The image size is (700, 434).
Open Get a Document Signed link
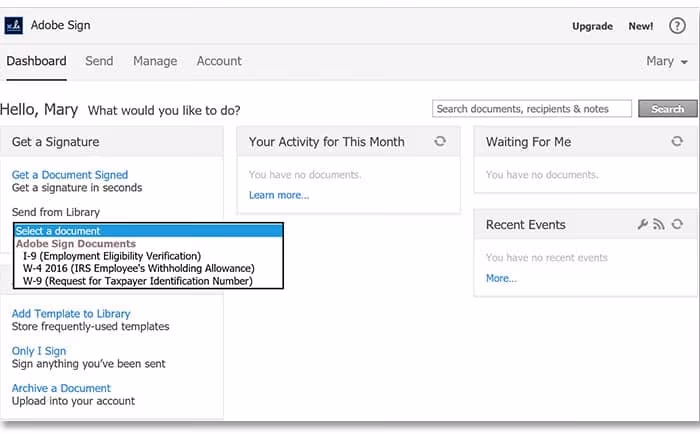click(70, 175)
